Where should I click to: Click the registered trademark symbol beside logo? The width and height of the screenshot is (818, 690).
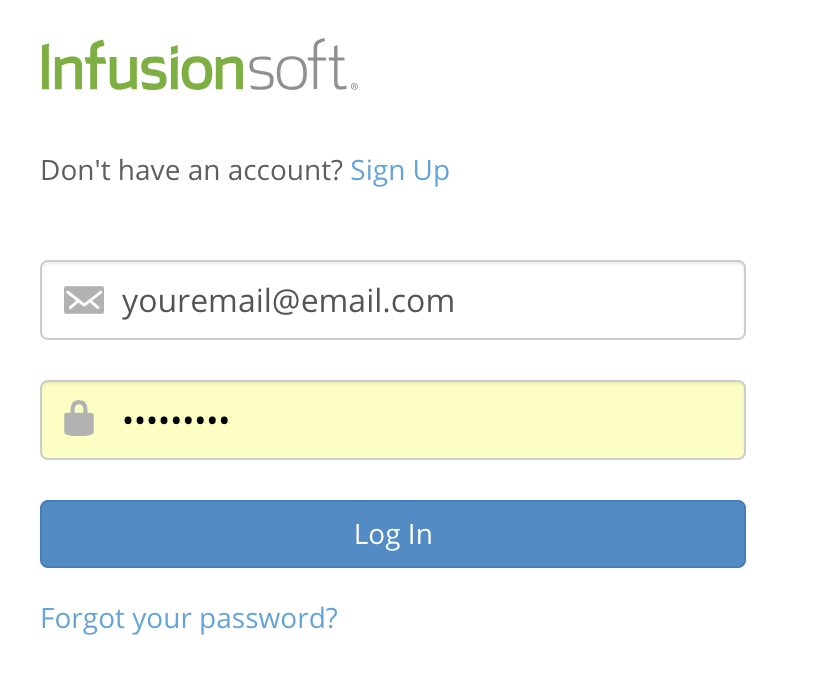tap(354, 87)
